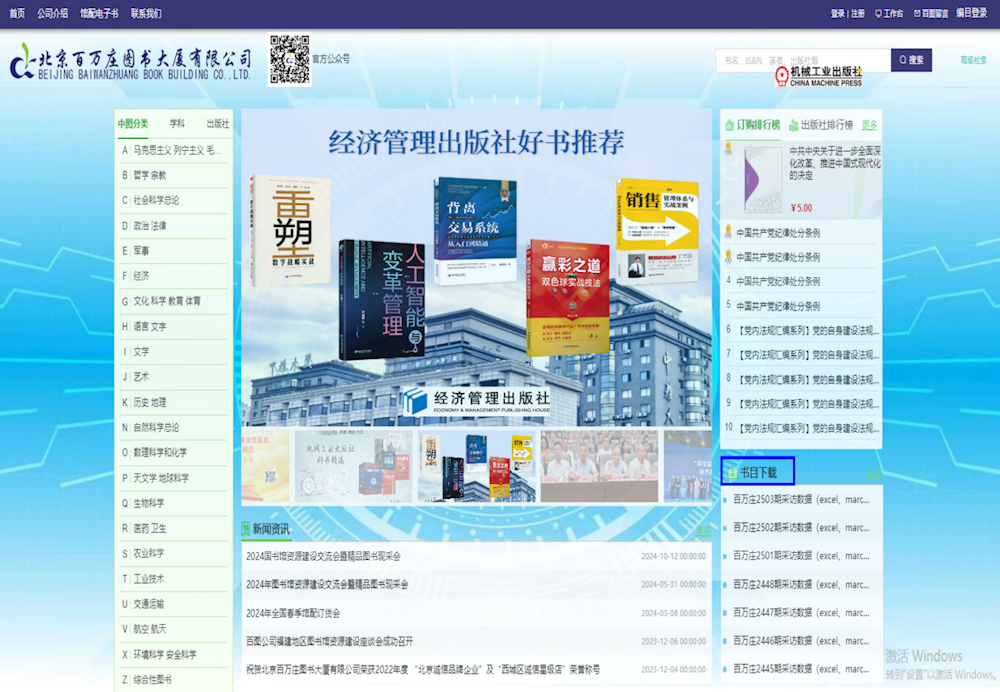
Task: Open rank 4 中国共产党纪律处分条例
Action: tap(778, 281)
